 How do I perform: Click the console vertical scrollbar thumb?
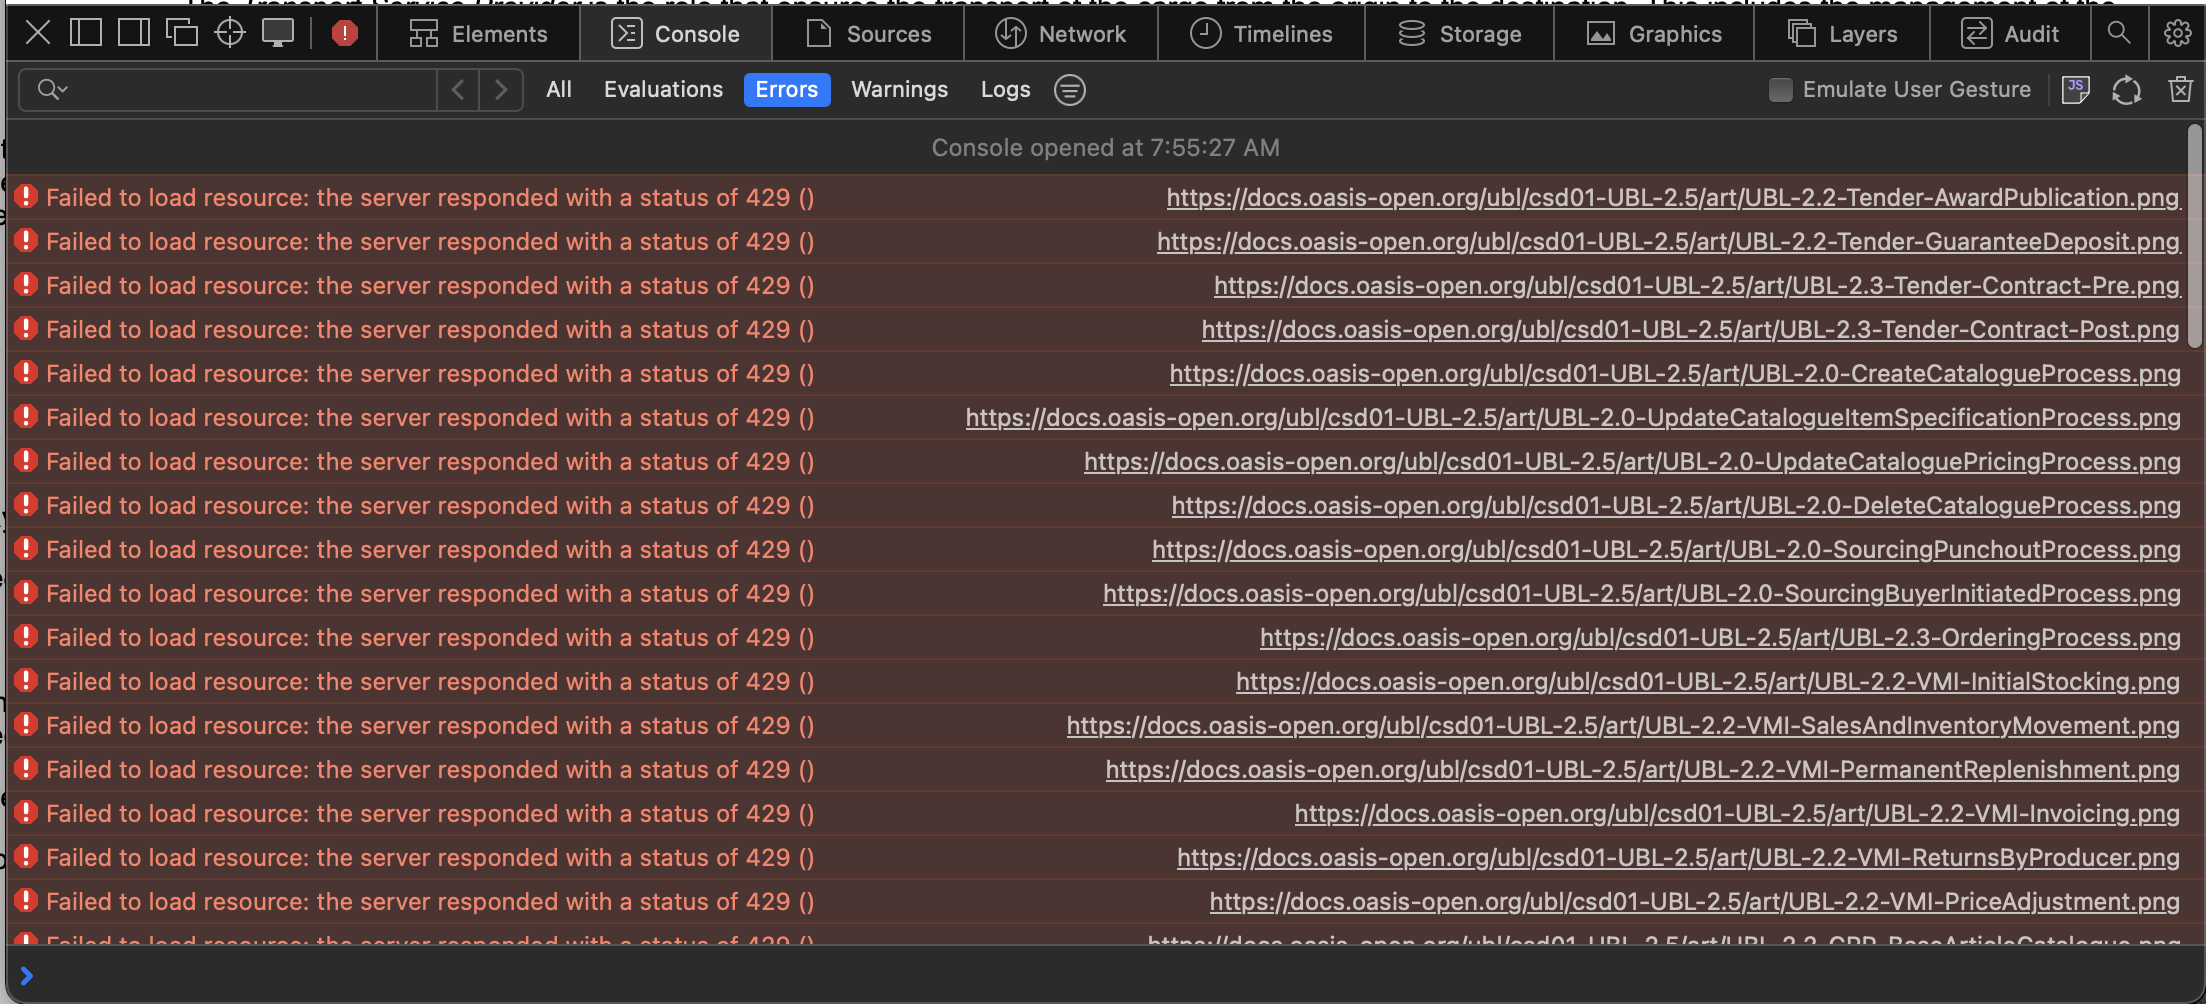2195,236
